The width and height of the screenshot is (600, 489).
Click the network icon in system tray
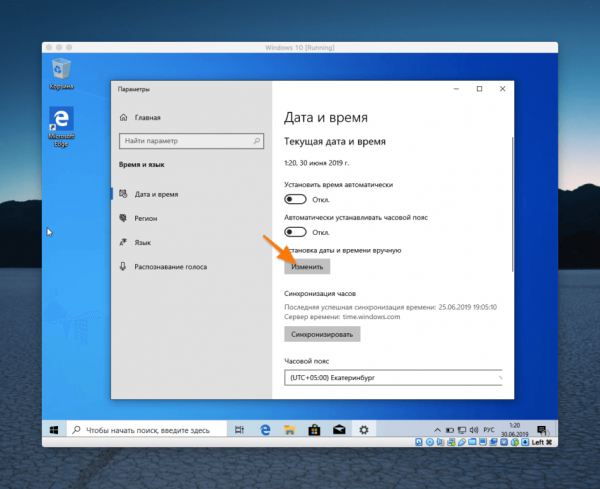click(x=462, y=430)
